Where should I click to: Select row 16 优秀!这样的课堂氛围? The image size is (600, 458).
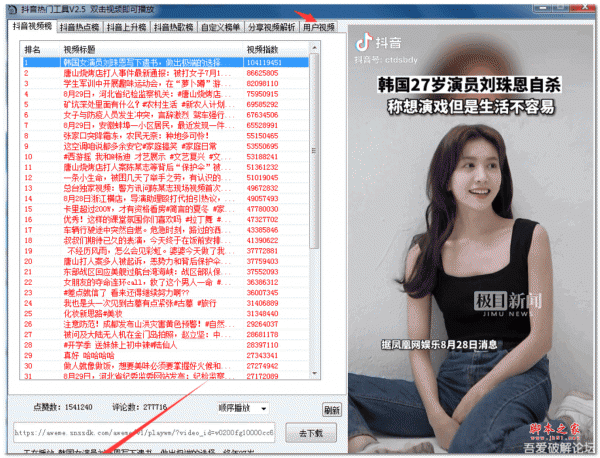pos(165,219)
